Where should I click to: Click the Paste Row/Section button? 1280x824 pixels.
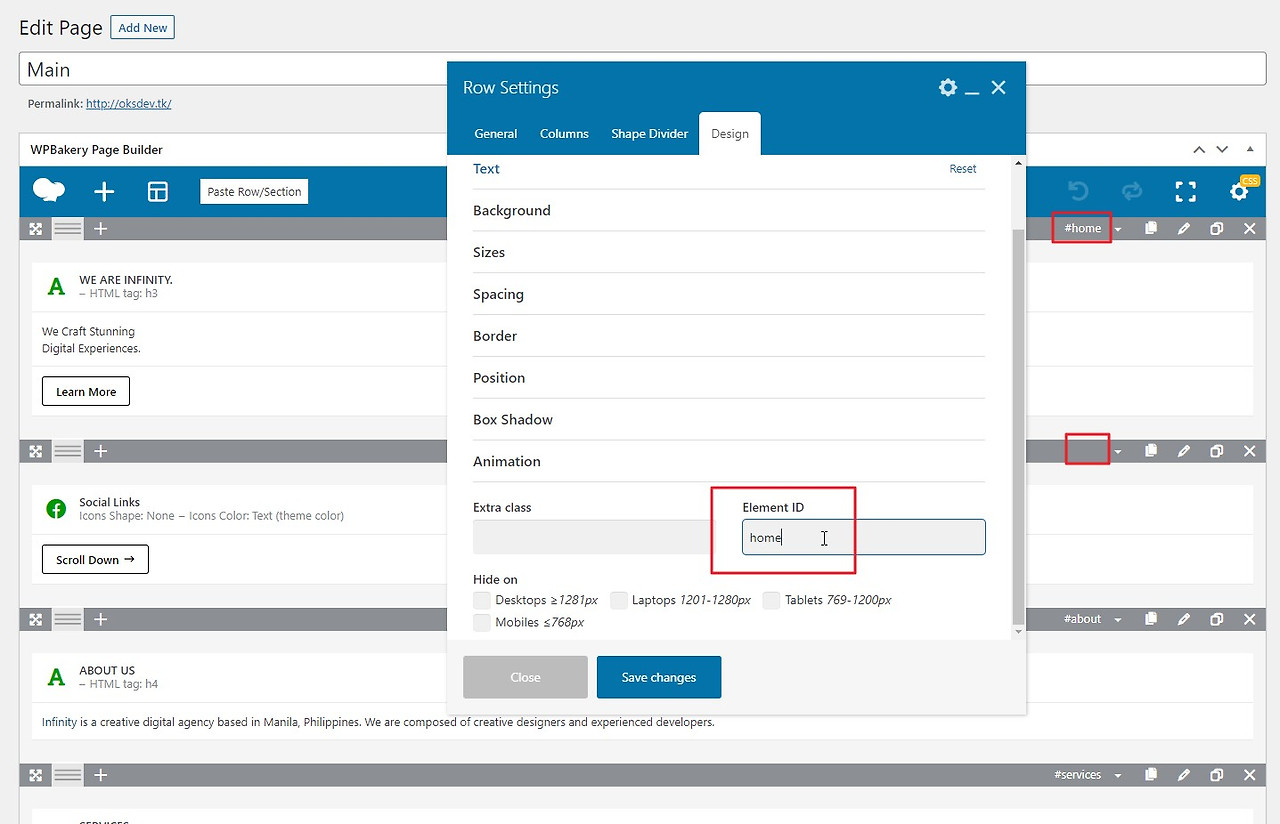click(254, 192)
